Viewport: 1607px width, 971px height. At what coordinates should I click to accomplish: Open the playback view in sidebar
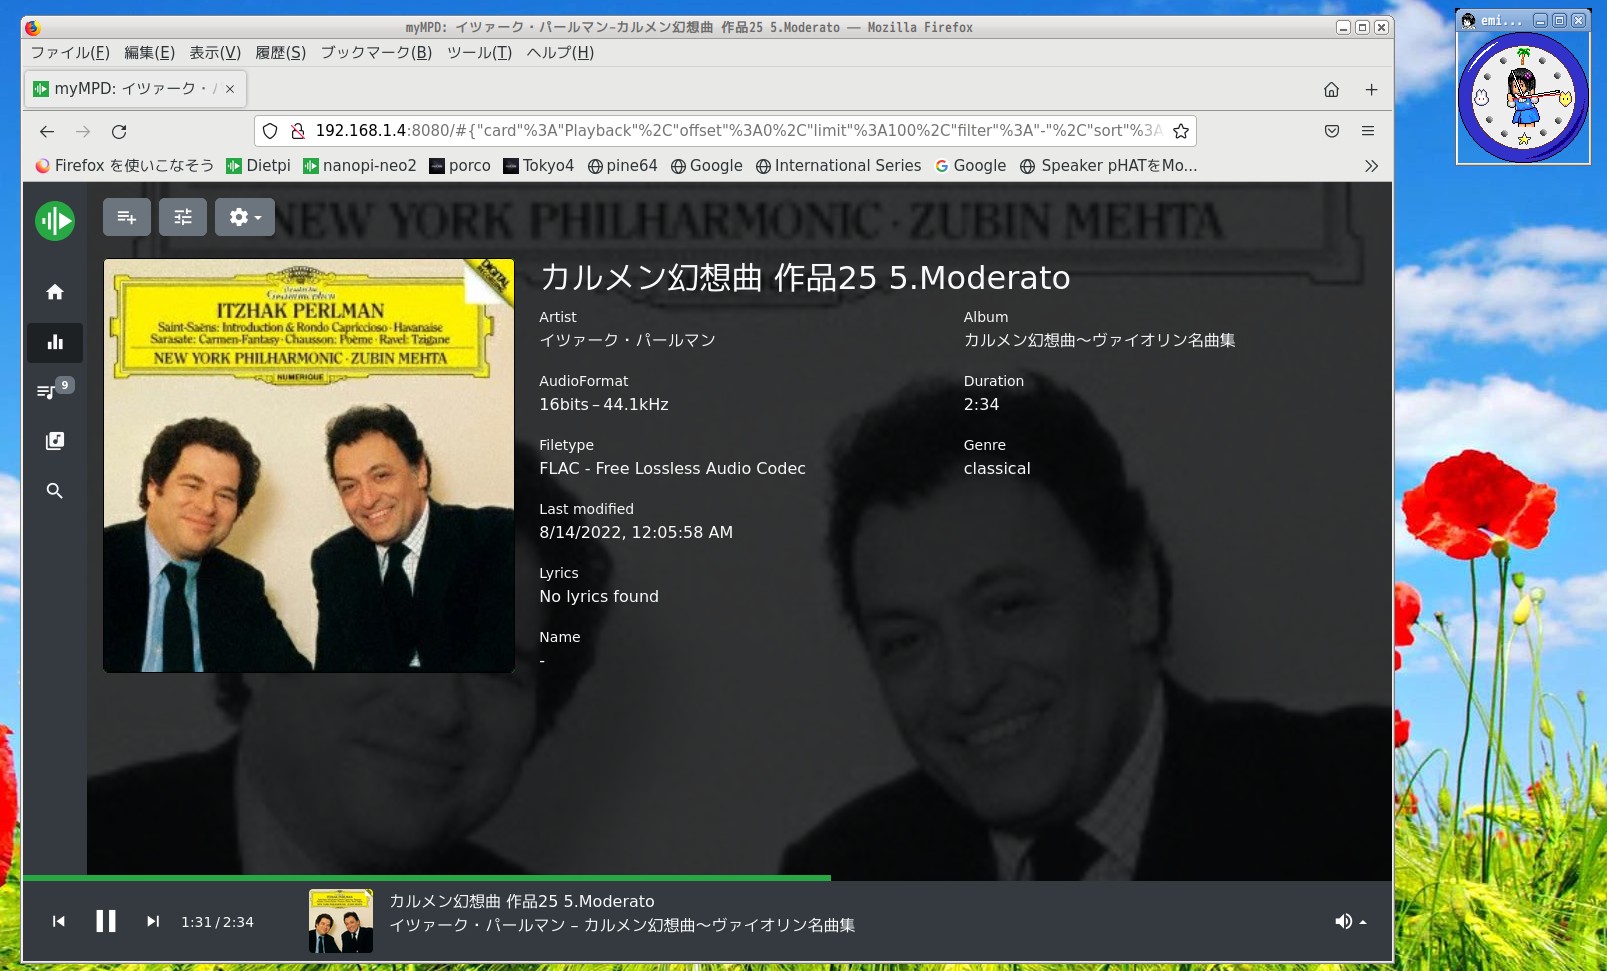pyautogui.click(x=55, y=342)
